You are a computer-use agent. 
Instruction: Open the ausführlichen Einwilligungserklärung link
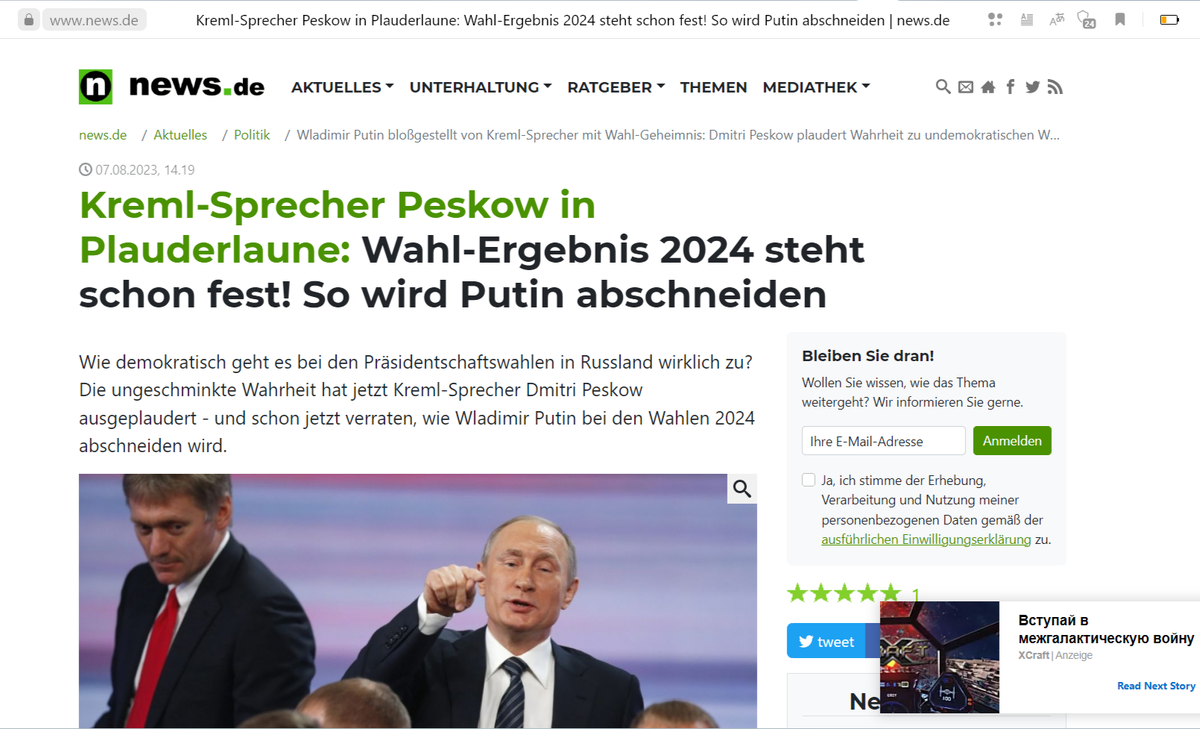pyautogui.click(x=926, y=540)
